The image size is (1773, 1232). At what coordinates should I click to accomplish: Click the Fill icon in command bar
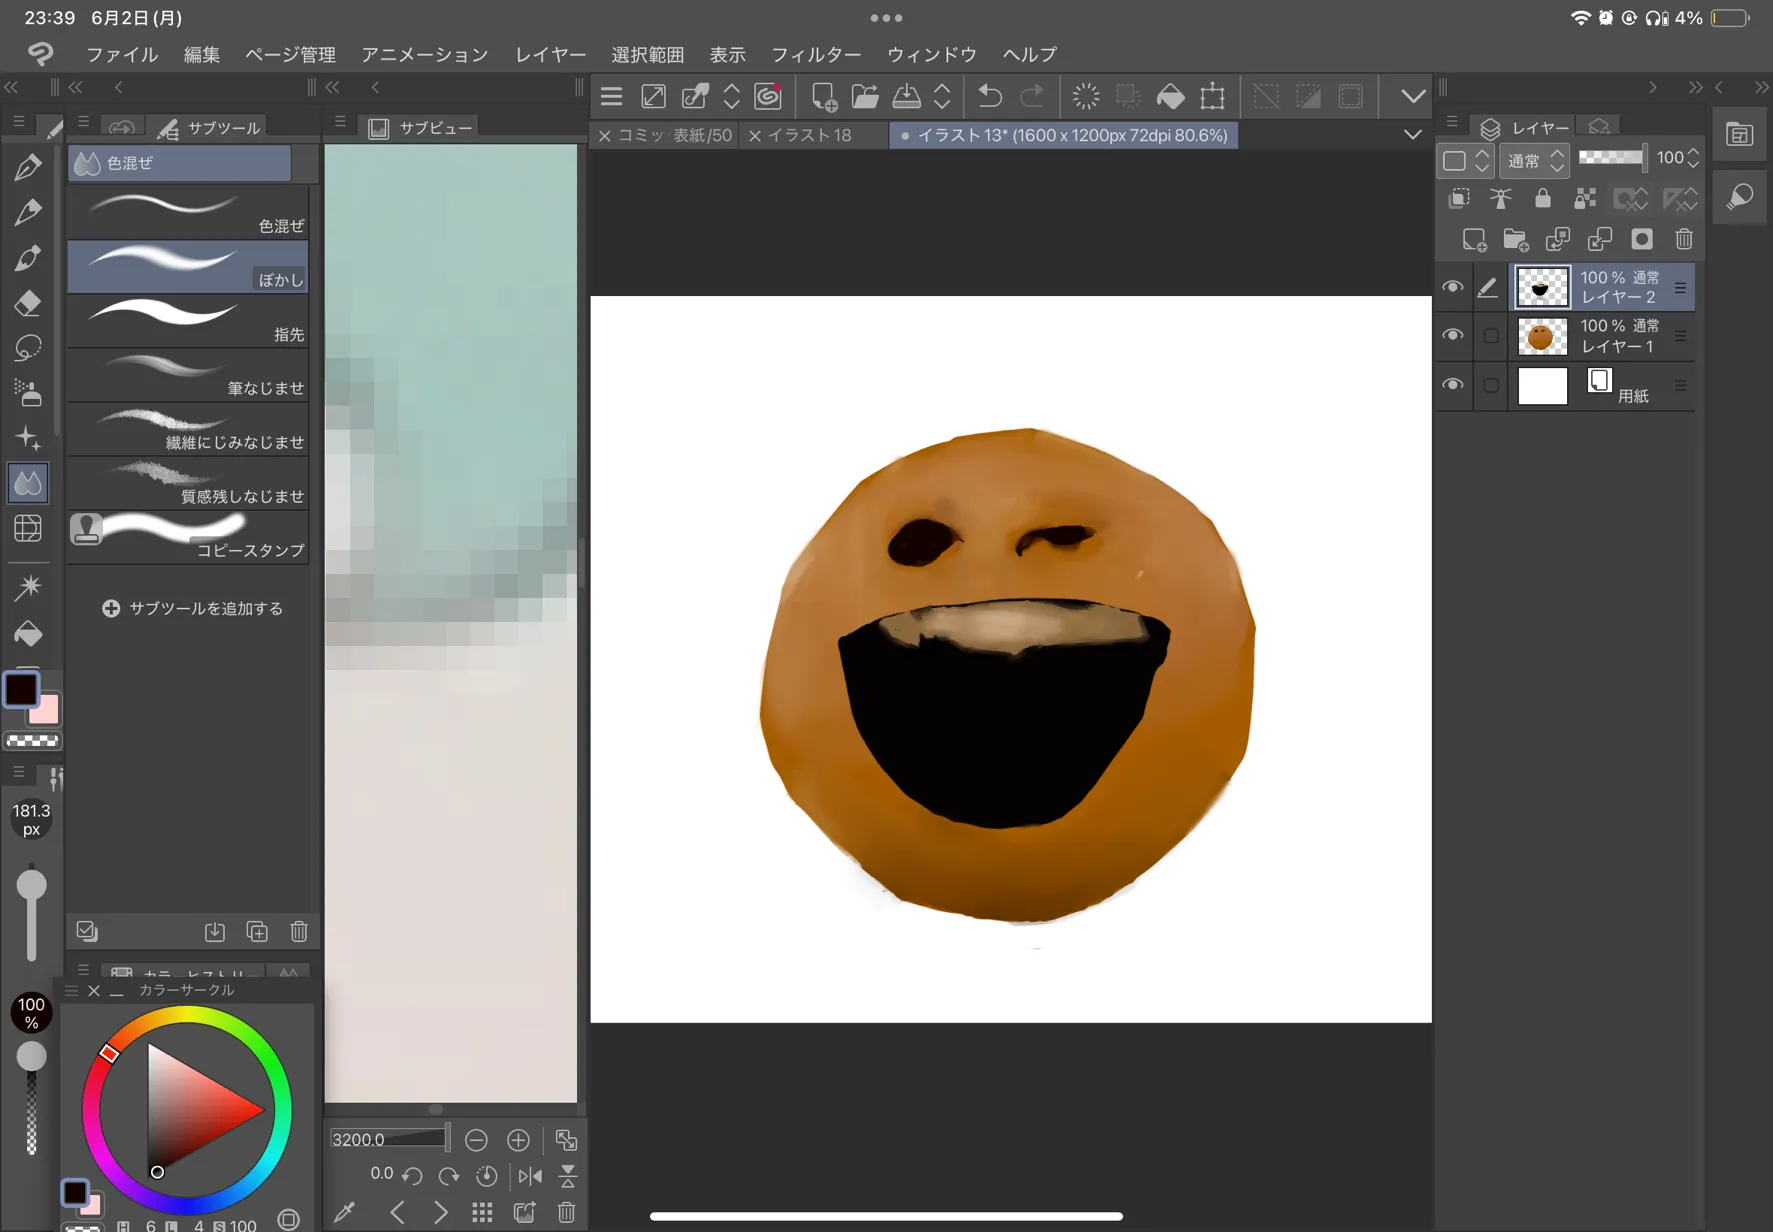tap(1170, 96)
